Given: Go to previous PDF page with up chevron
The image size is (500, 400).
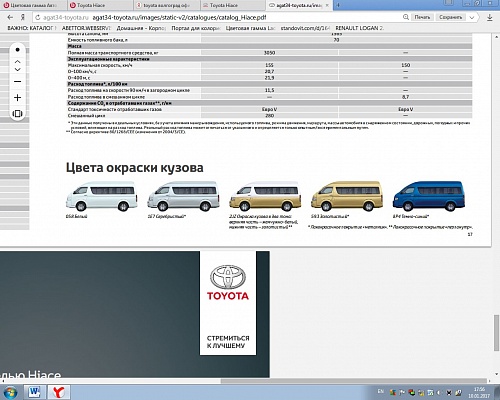Looking at the screenshot, I should 17,62.
